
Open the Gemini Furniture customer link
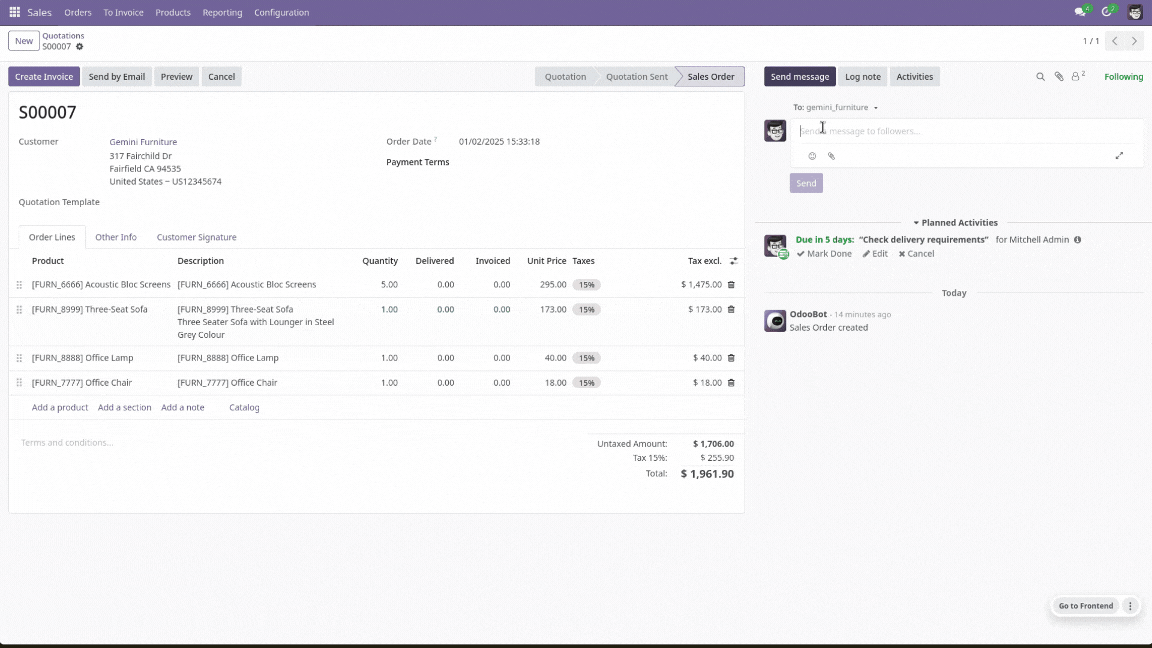coord(143,142)
